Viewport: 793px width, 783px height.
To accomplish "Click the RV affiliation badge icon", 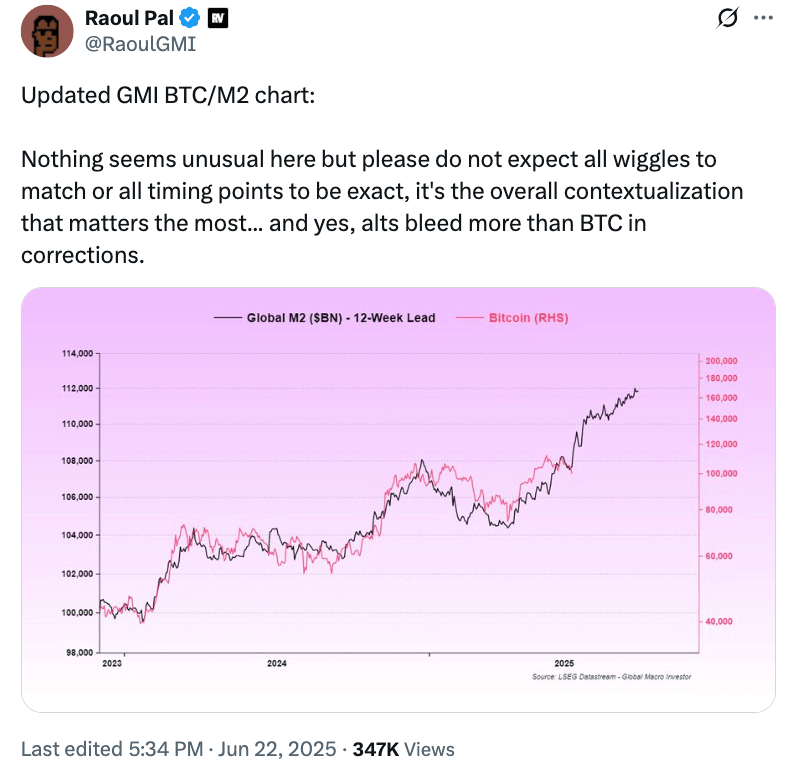I will 216,18.
